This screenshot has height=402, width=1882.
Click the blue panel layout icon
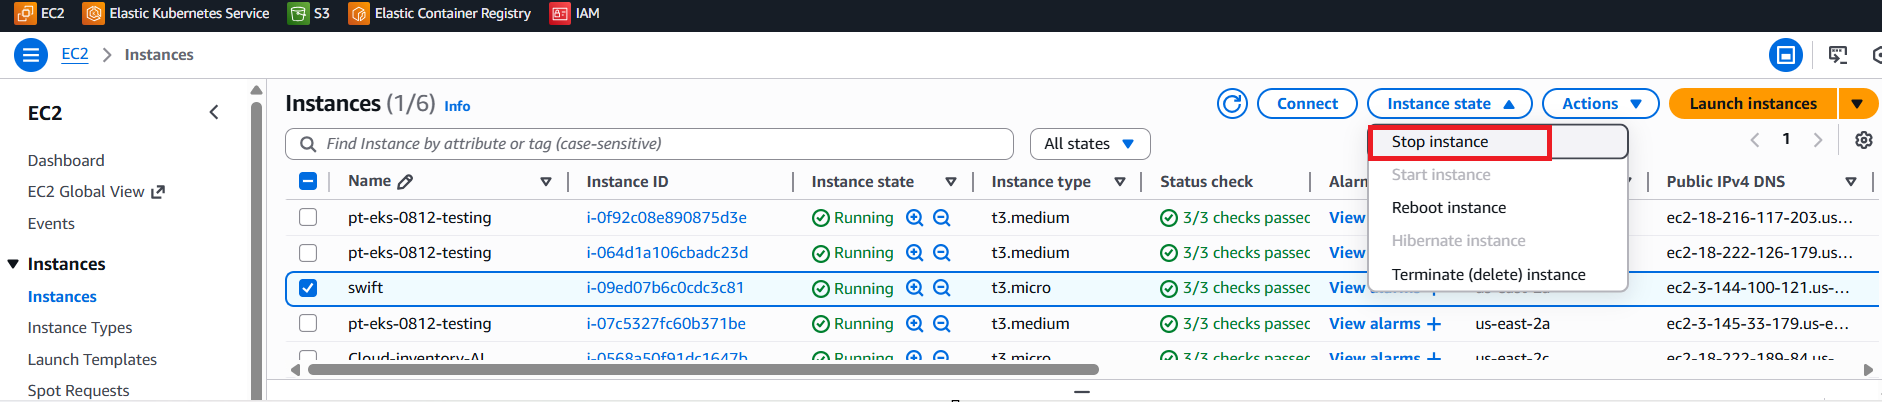1785,55
